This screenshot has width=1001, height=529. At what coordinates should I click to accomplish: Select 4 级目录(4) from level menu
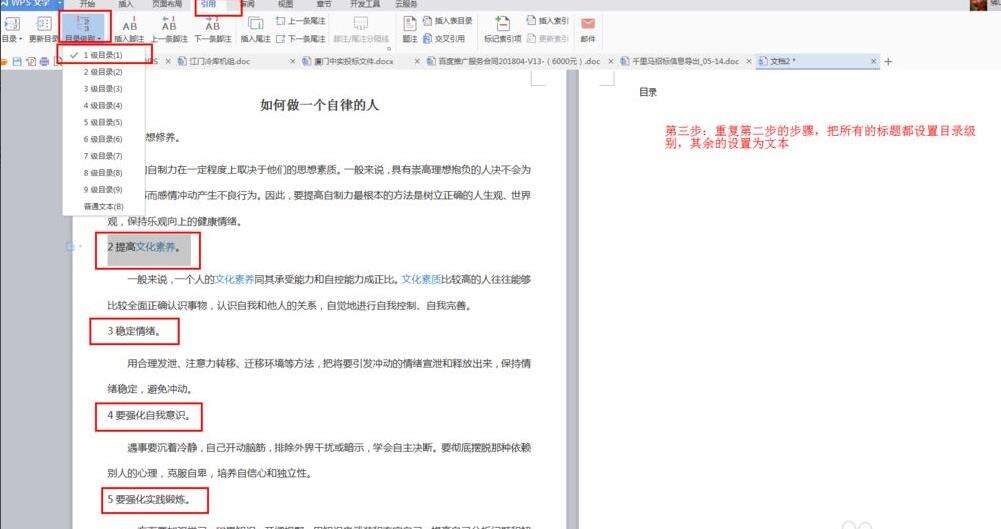point(104,105)
